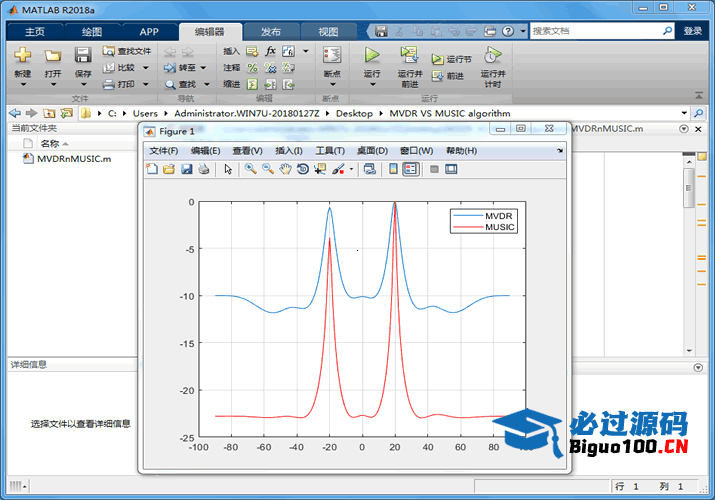The image size is (715, 500).
Task: Switch to the 视图 (View) tab
Action: pos(328,31)
